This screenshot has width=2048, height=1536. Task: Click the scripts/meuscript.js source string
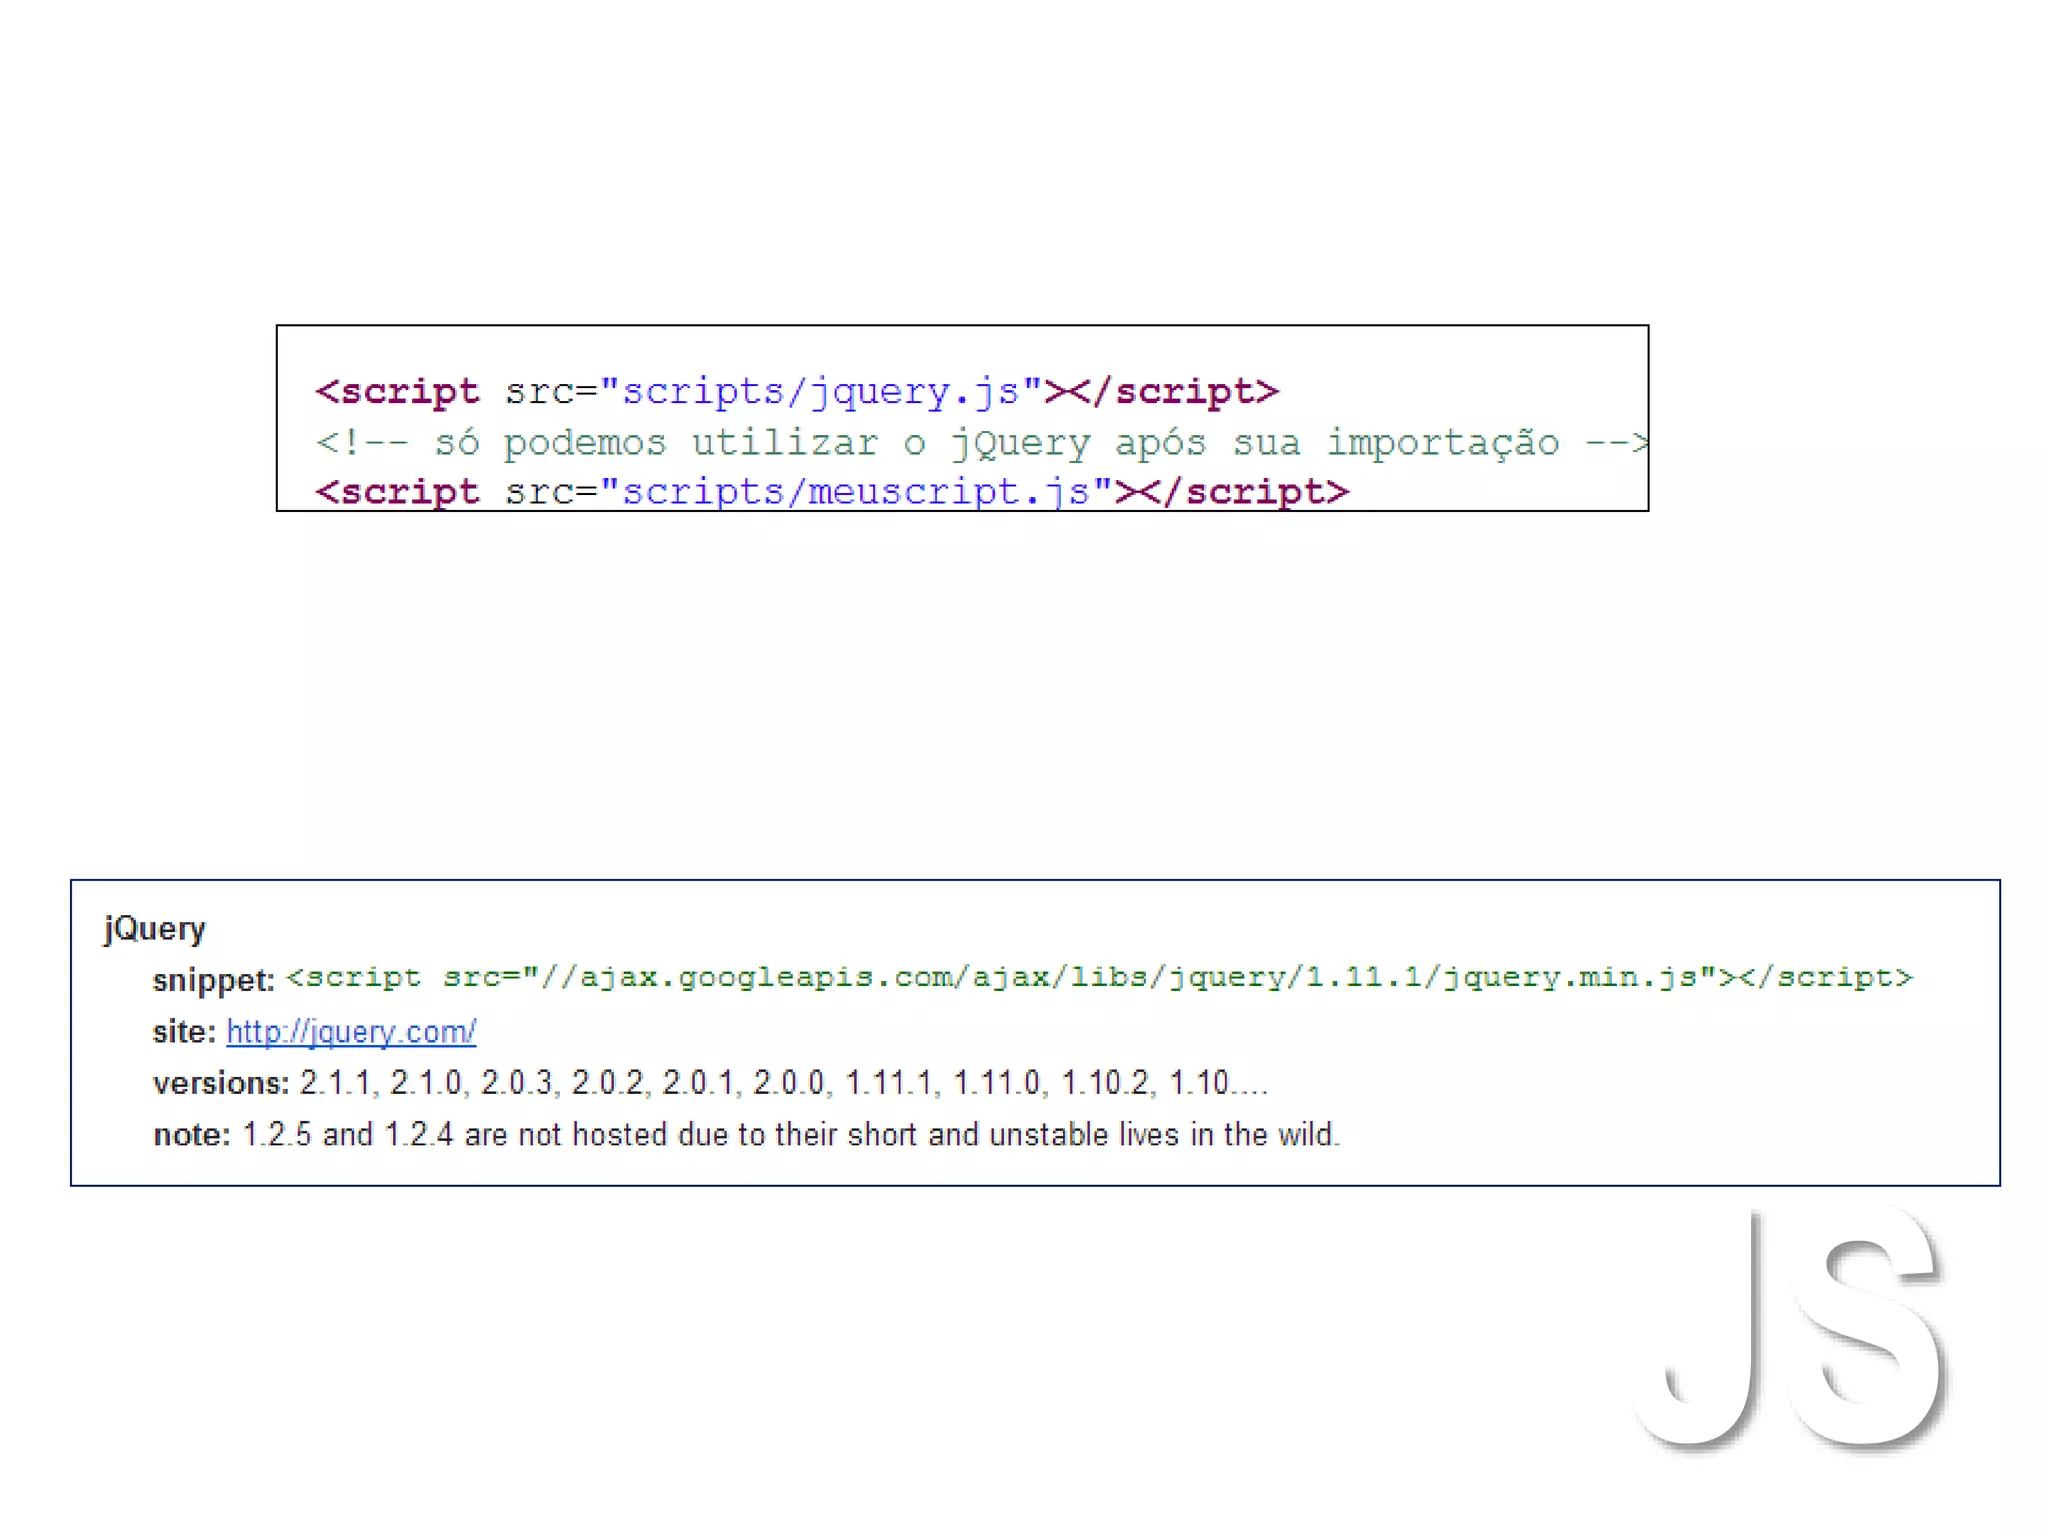(855, 492)
